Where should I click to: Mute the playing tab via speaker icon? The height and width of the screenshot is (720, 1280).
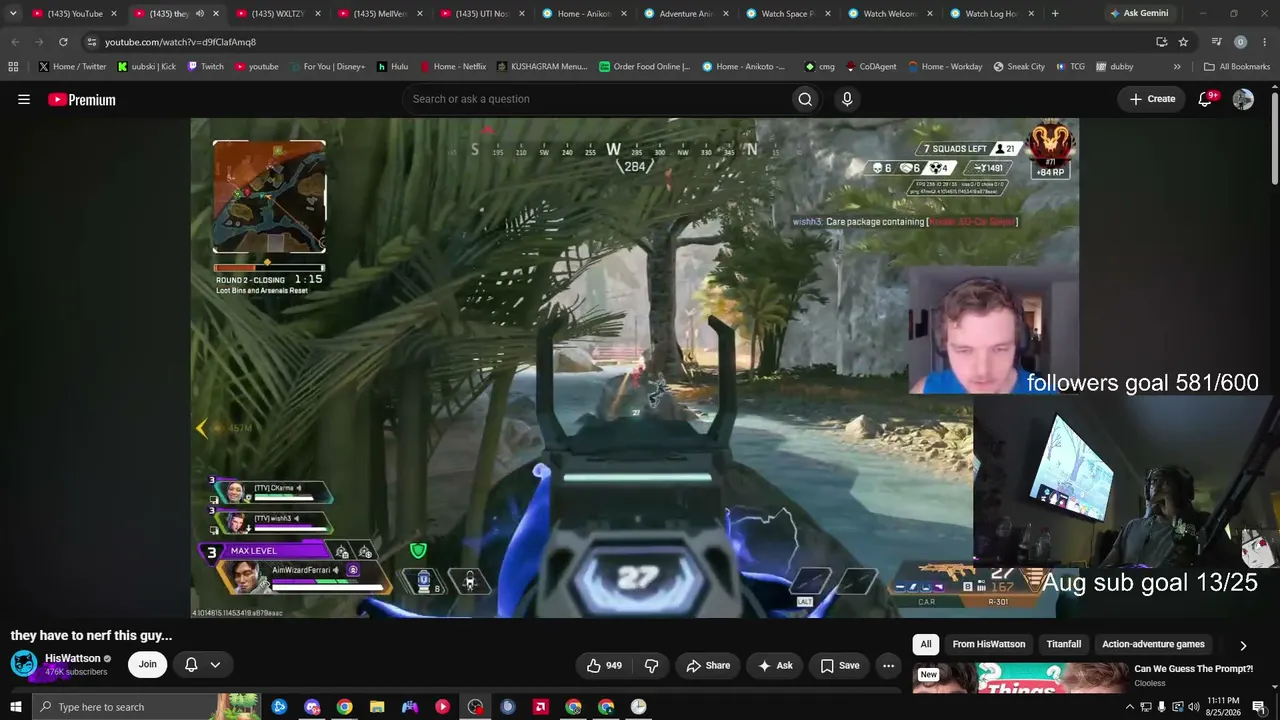pyautogui.click(x=200, y=14)
